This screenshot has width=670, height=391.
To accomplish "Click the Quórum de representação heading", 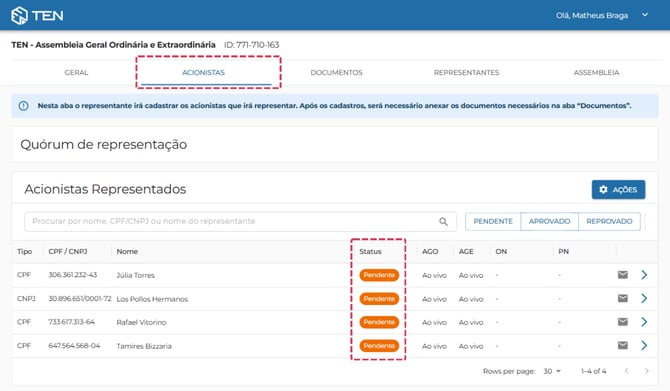I will 103,144.
